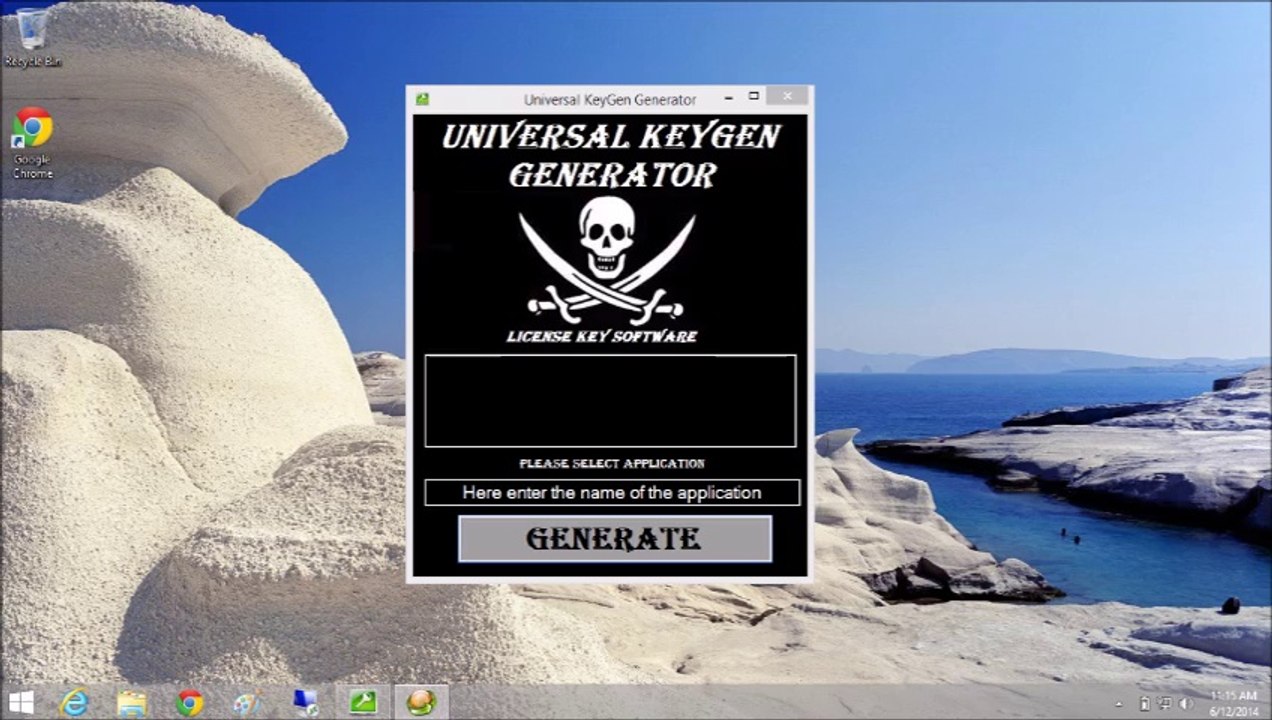Switch to the green key taskbar app
The height and width of the screenshot is (720, 1272).
click(x=363, y=703)
